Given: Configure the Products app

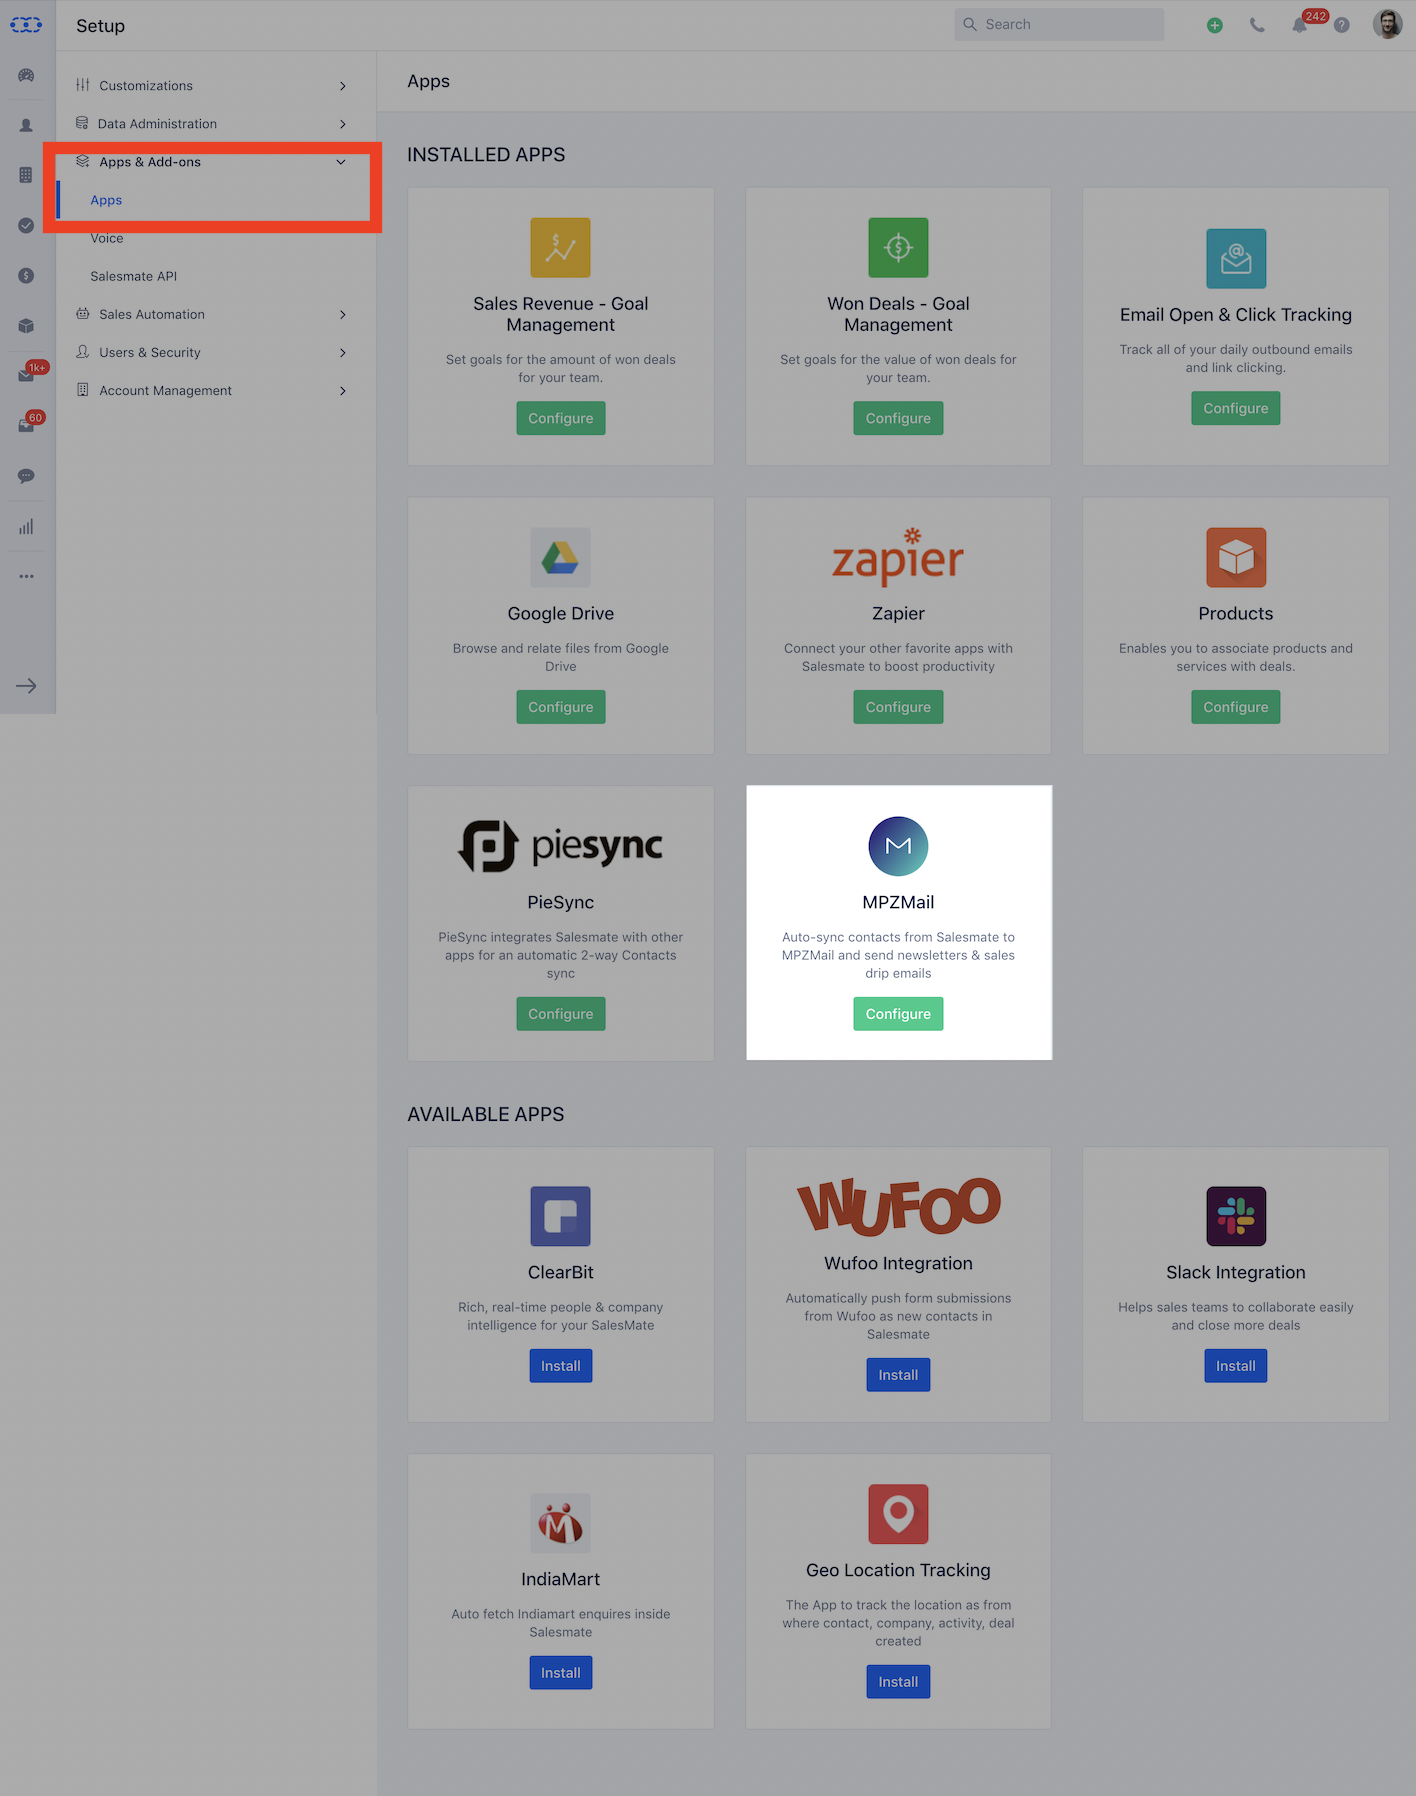Looking at the screenshot, I should pyautogui.click(x=1236, y=707).
